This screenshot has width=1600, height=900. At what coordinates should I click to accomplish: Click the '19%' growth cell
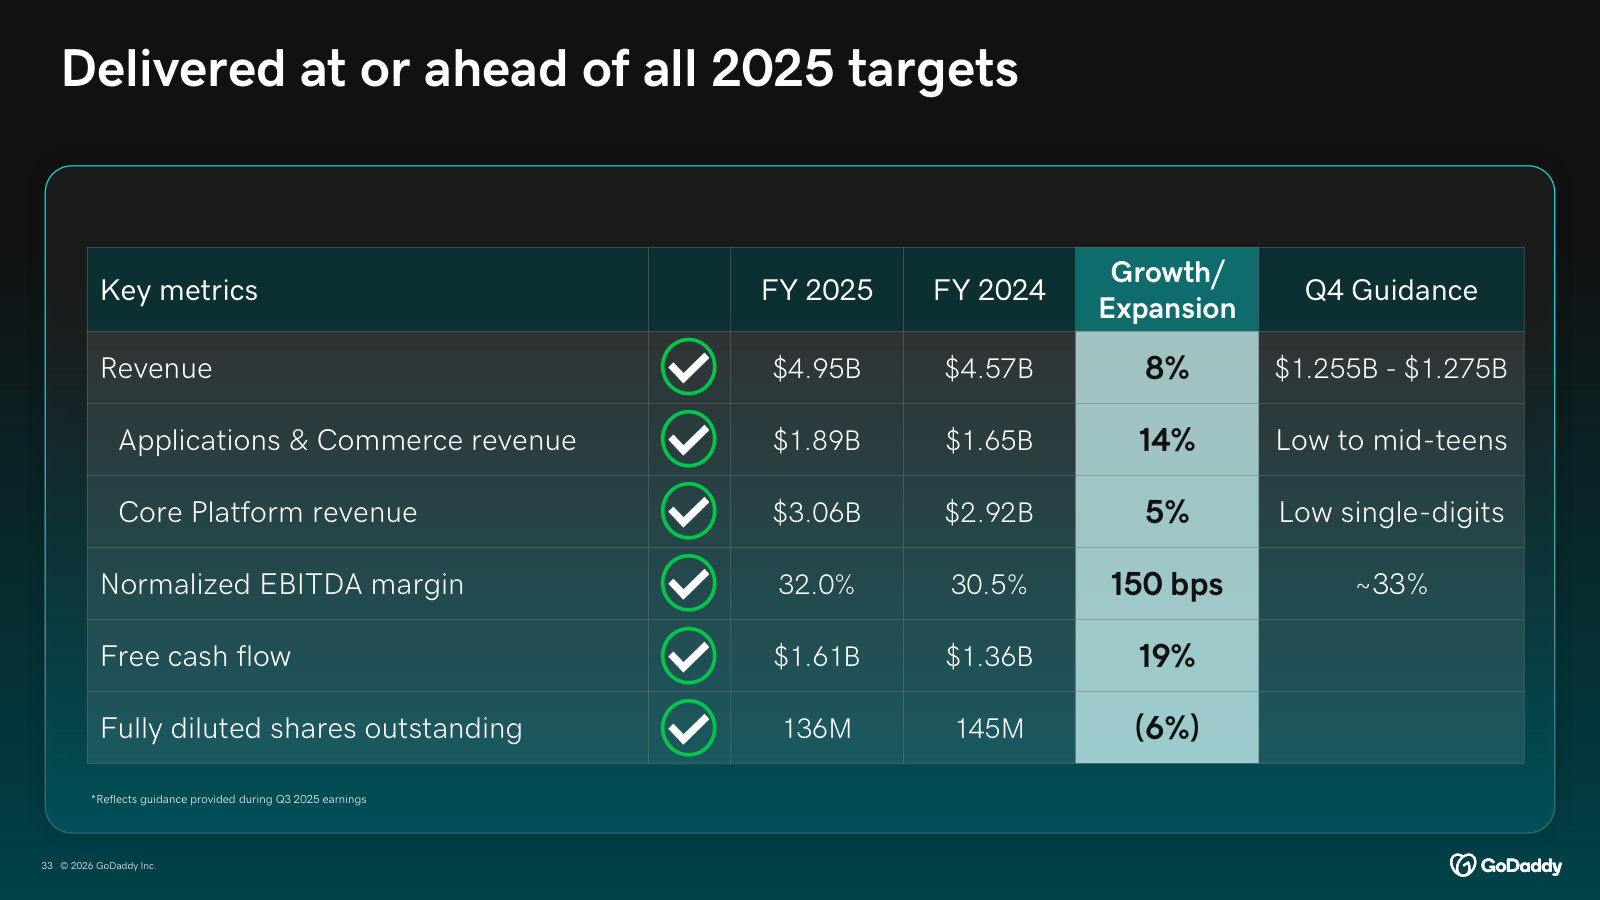[1167, 656]
